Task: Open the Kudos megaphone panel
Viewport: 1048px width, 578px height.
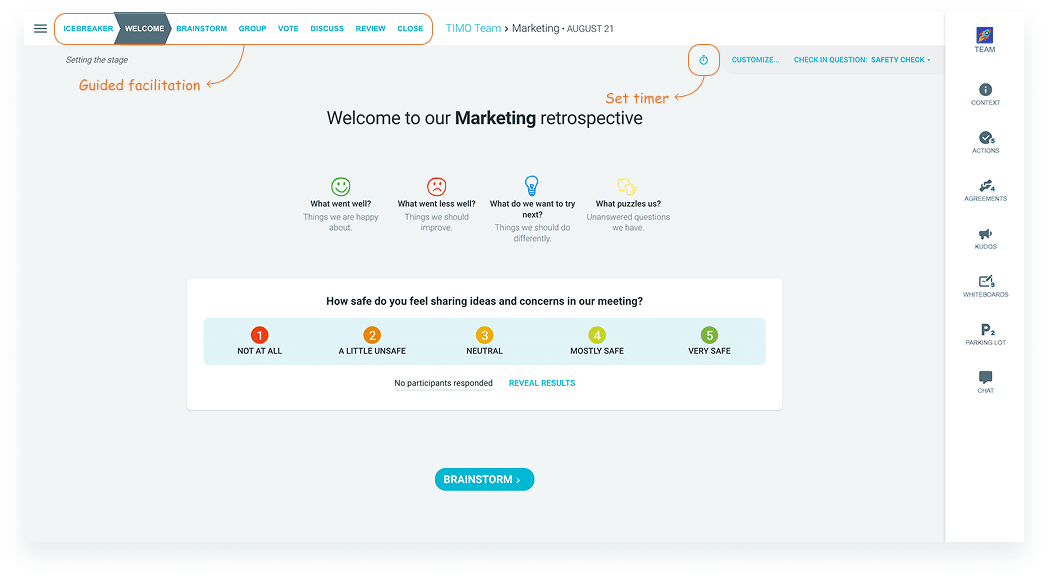Action: coord(986,239)
